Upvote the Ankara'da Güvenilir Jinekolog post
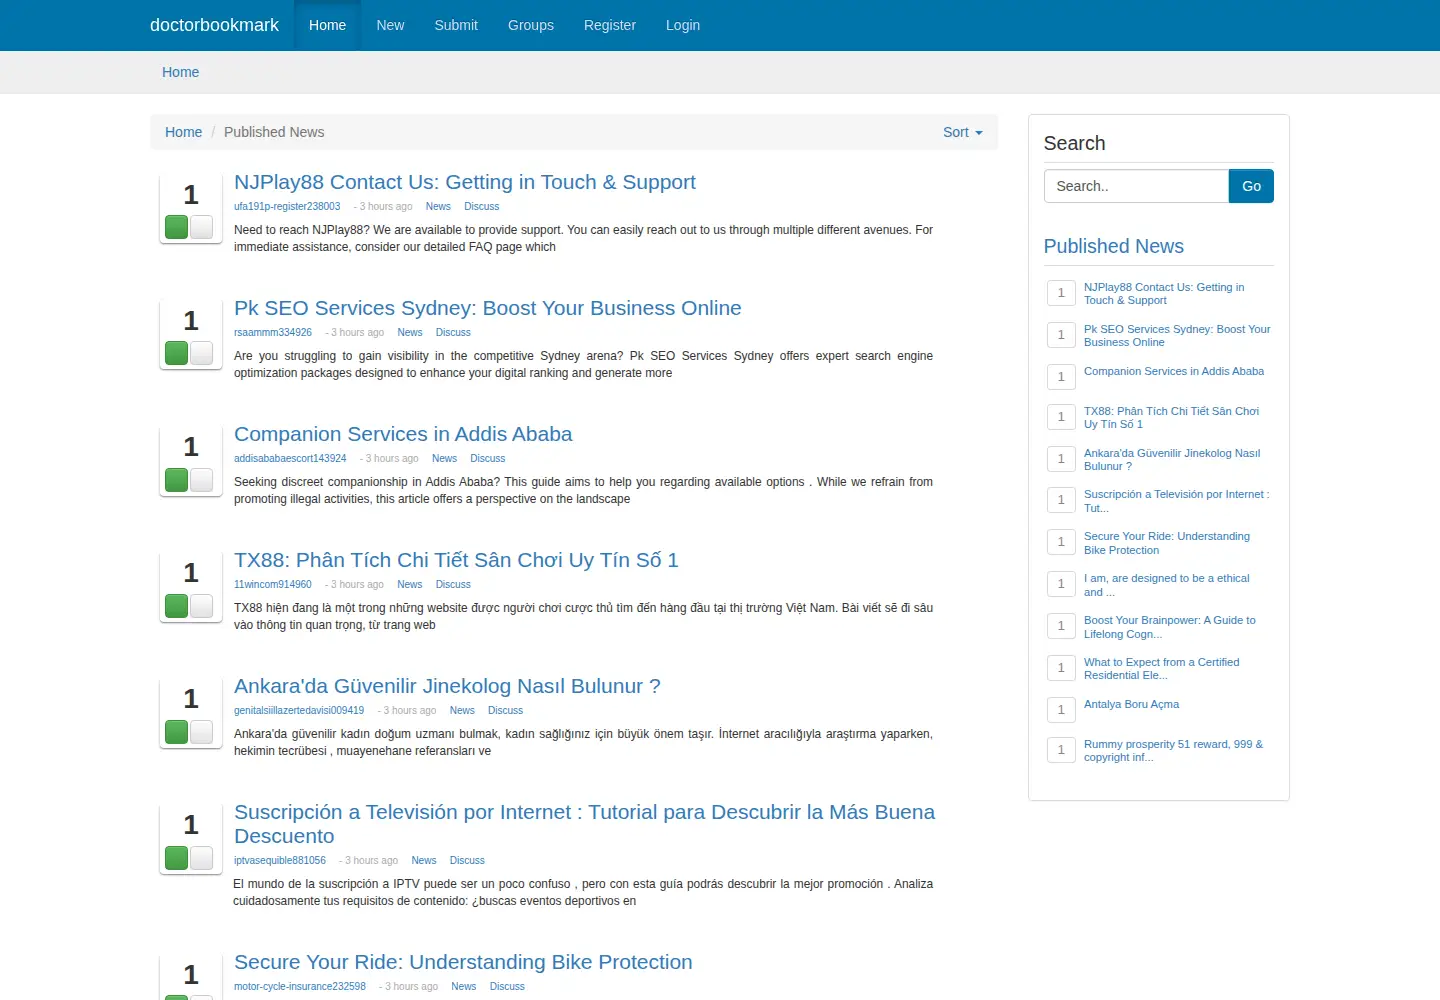The height and width of the screenshot is (1000, 1440). (177, 731)
